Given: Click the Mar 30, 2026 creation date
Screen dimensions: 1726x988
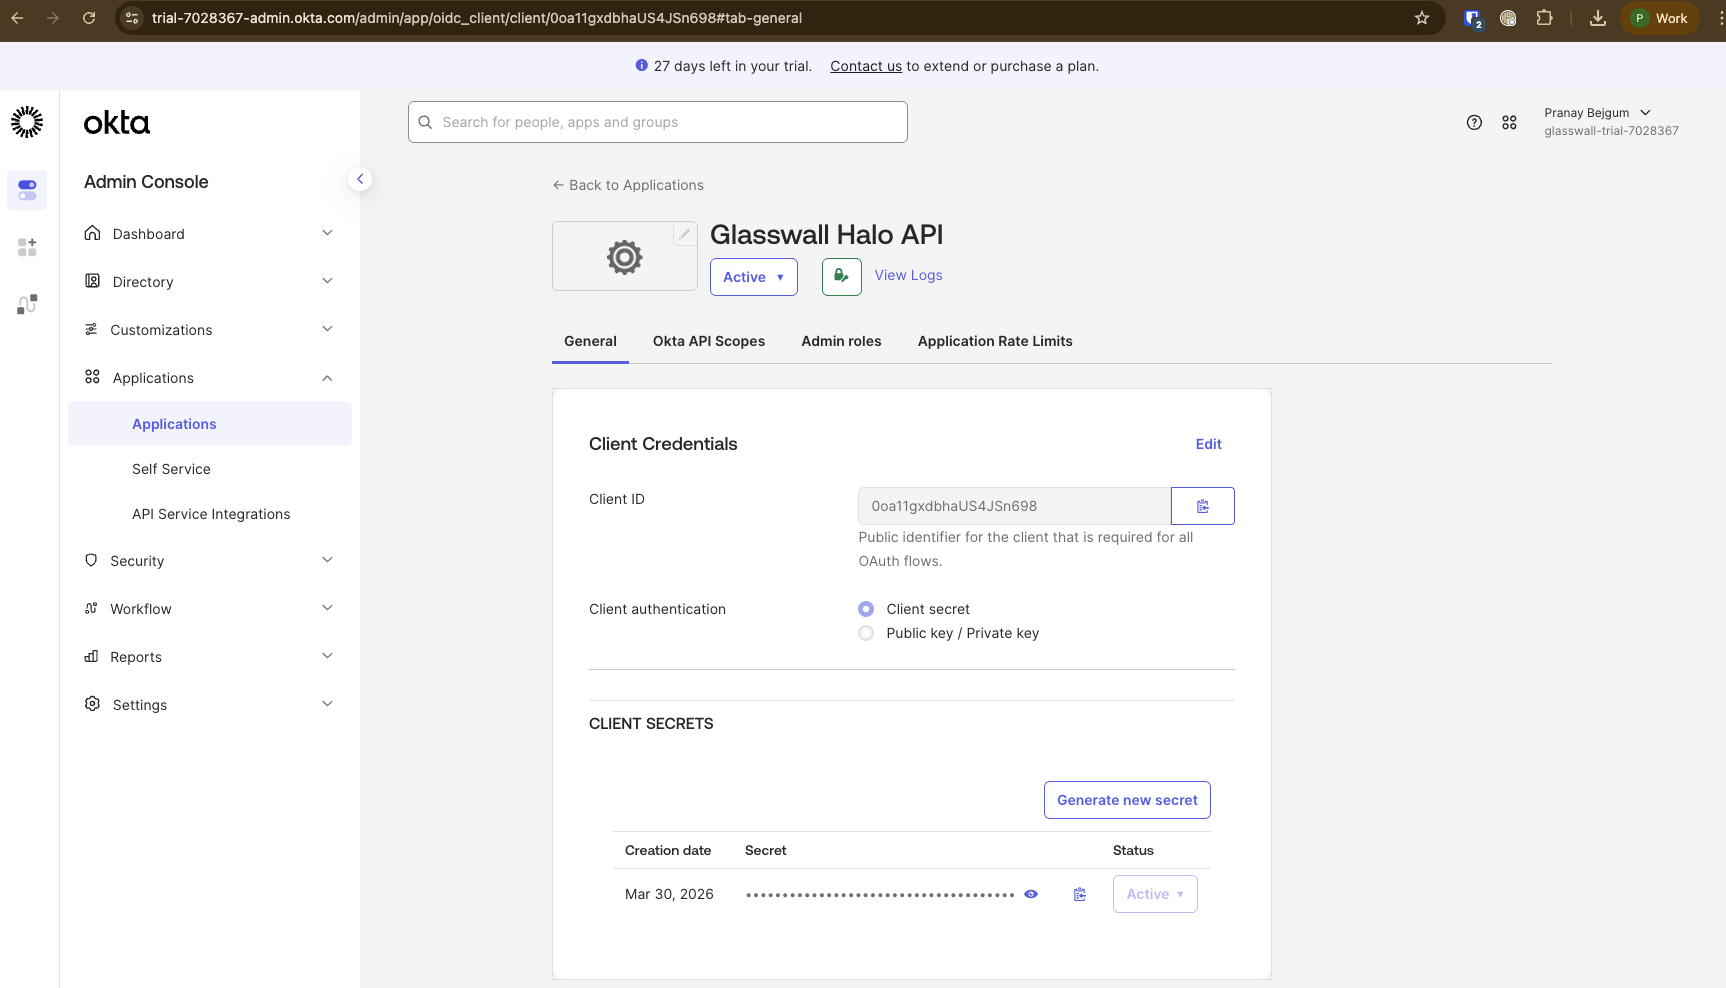Looking at the screenshot, I should coord(669,894).
